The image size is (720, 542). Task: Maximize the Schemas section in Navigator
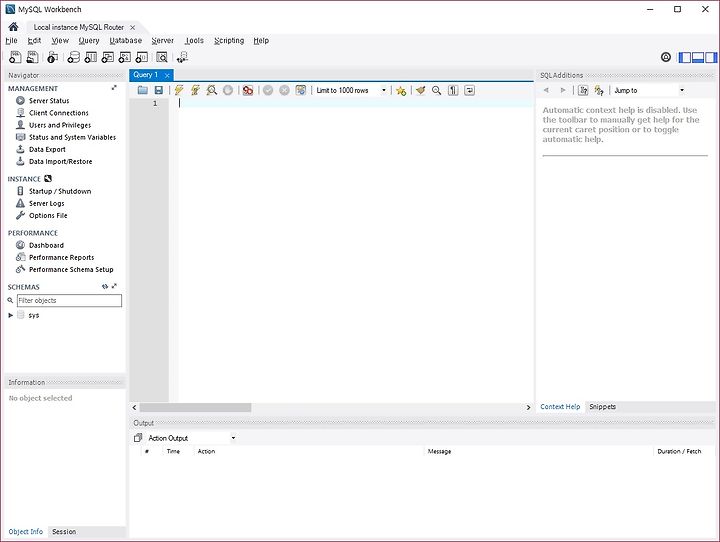coord(114,286)
